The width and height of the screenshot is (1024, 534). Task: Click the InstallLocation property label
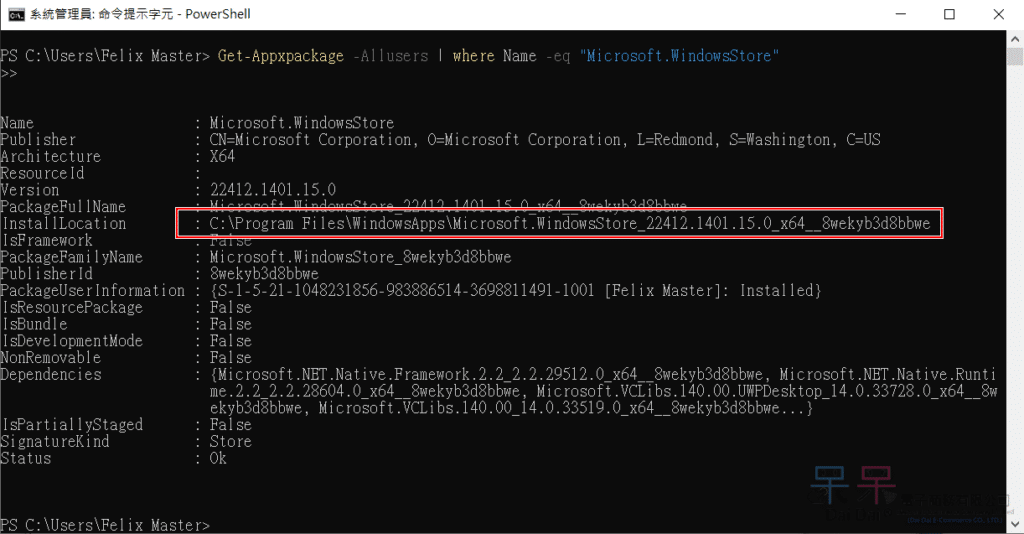(x=64, y=224)
